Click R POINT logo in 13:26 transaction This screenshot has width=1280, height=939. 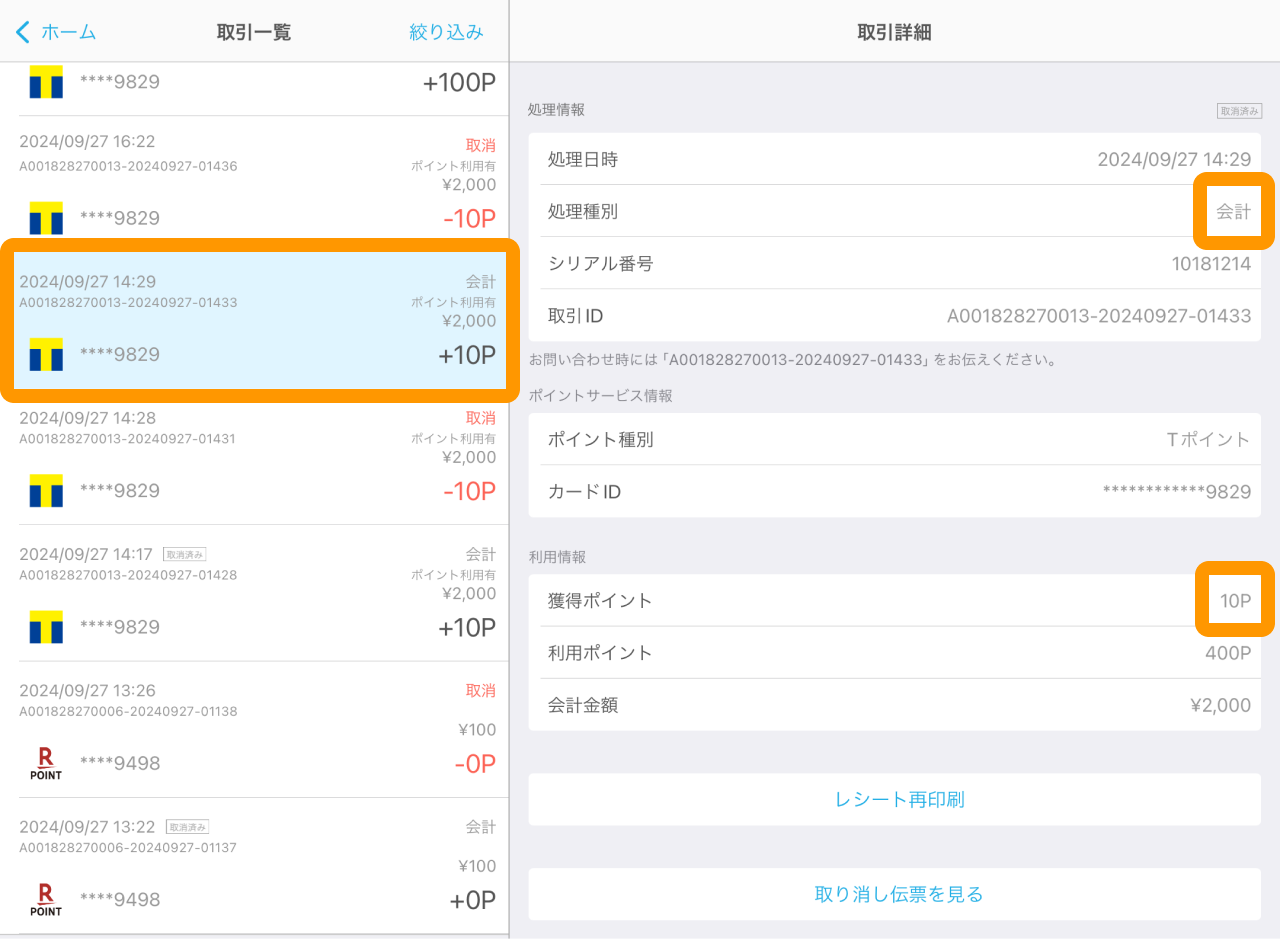coord(46,763)
